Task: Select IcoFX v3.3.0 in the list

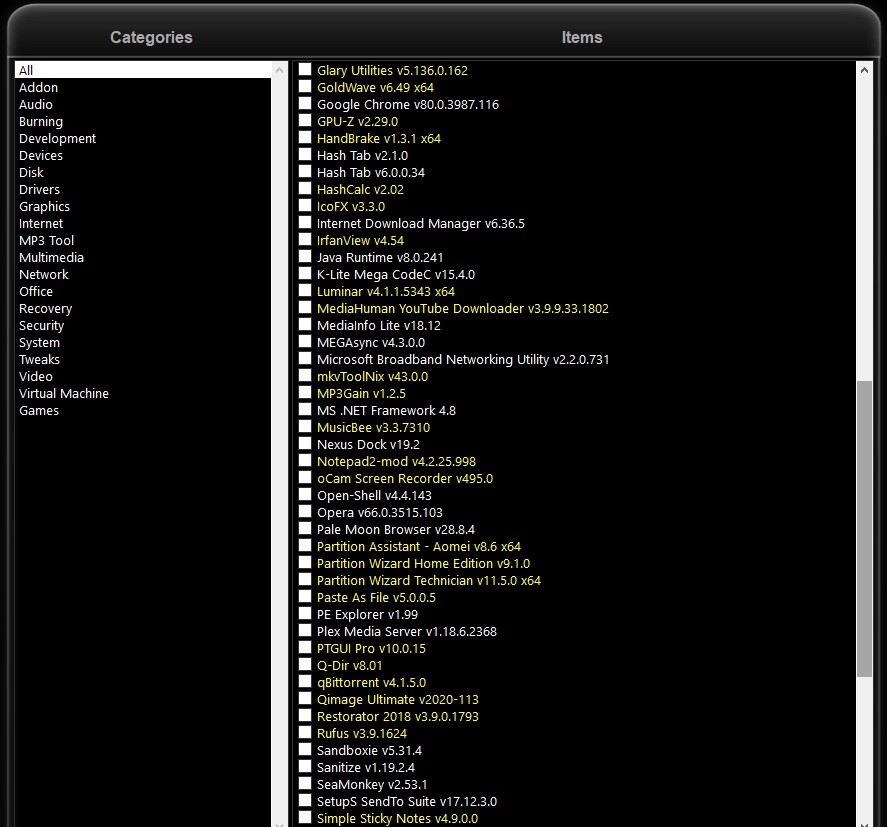Action: click(x=351, y=206)
